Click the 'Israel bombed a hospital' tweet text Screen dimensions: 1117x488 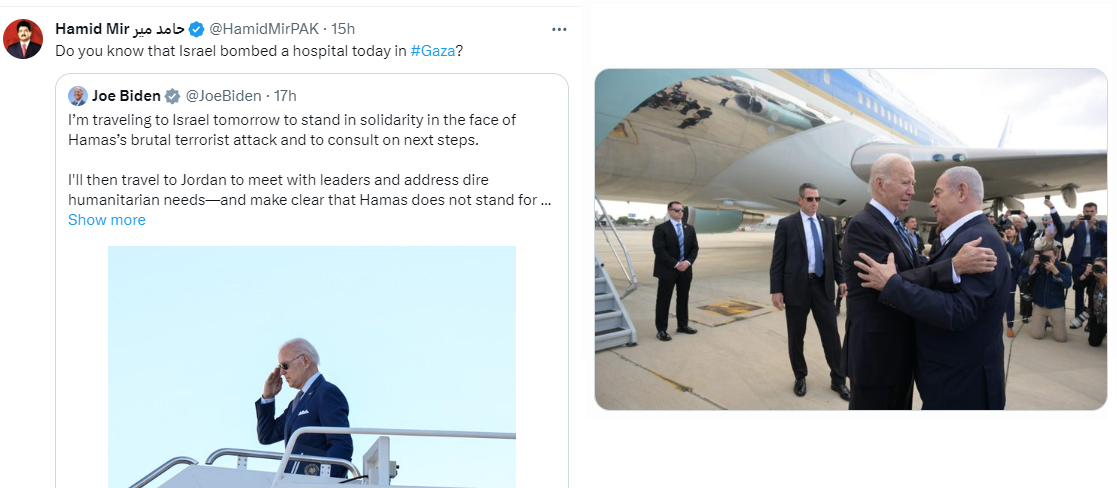tap(230, 50)
